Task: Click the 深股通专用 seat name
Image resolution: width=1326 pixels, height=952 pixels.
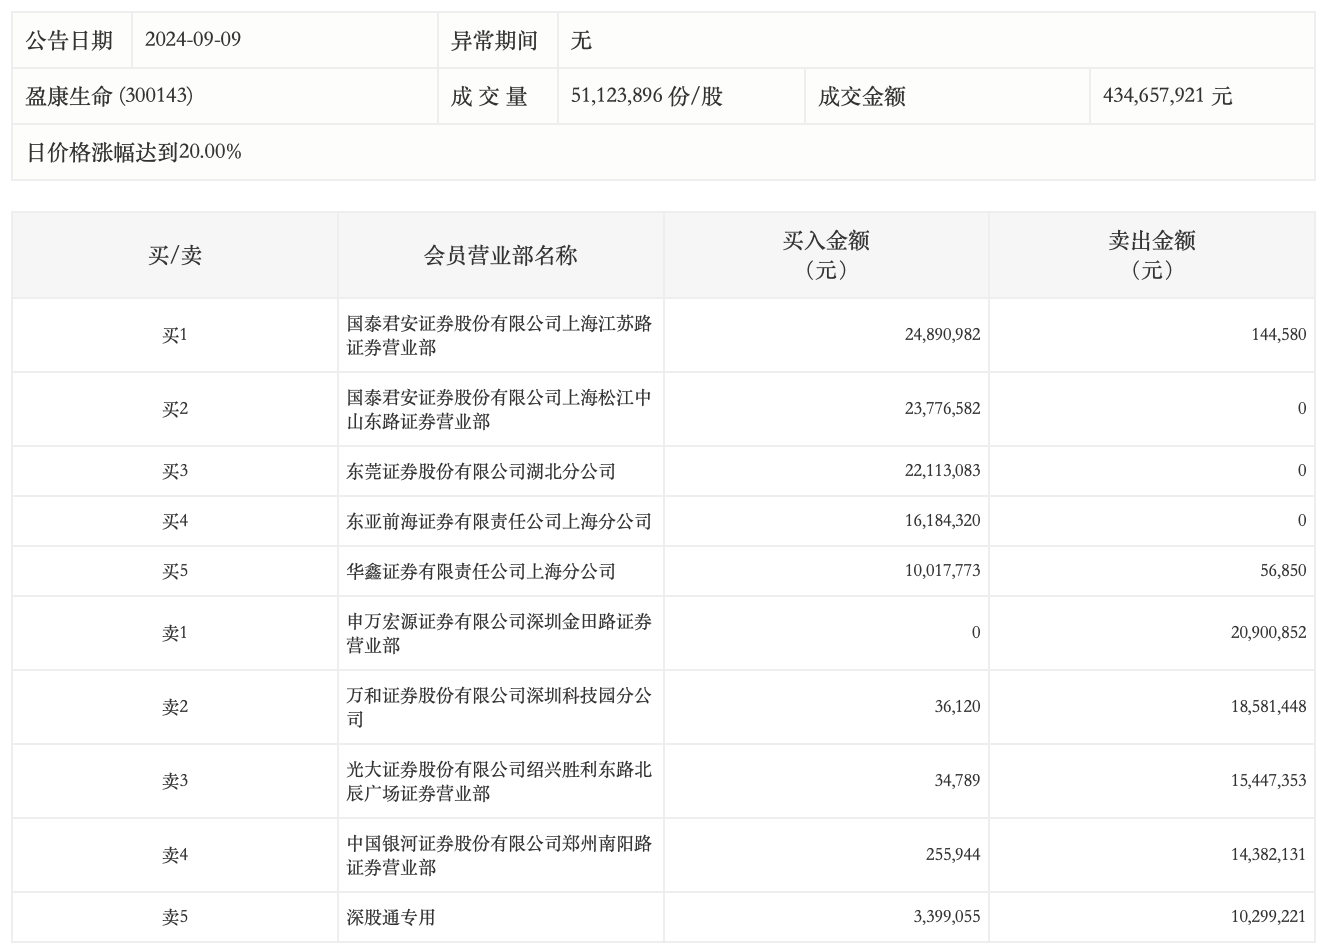Action: click(391, 917)
